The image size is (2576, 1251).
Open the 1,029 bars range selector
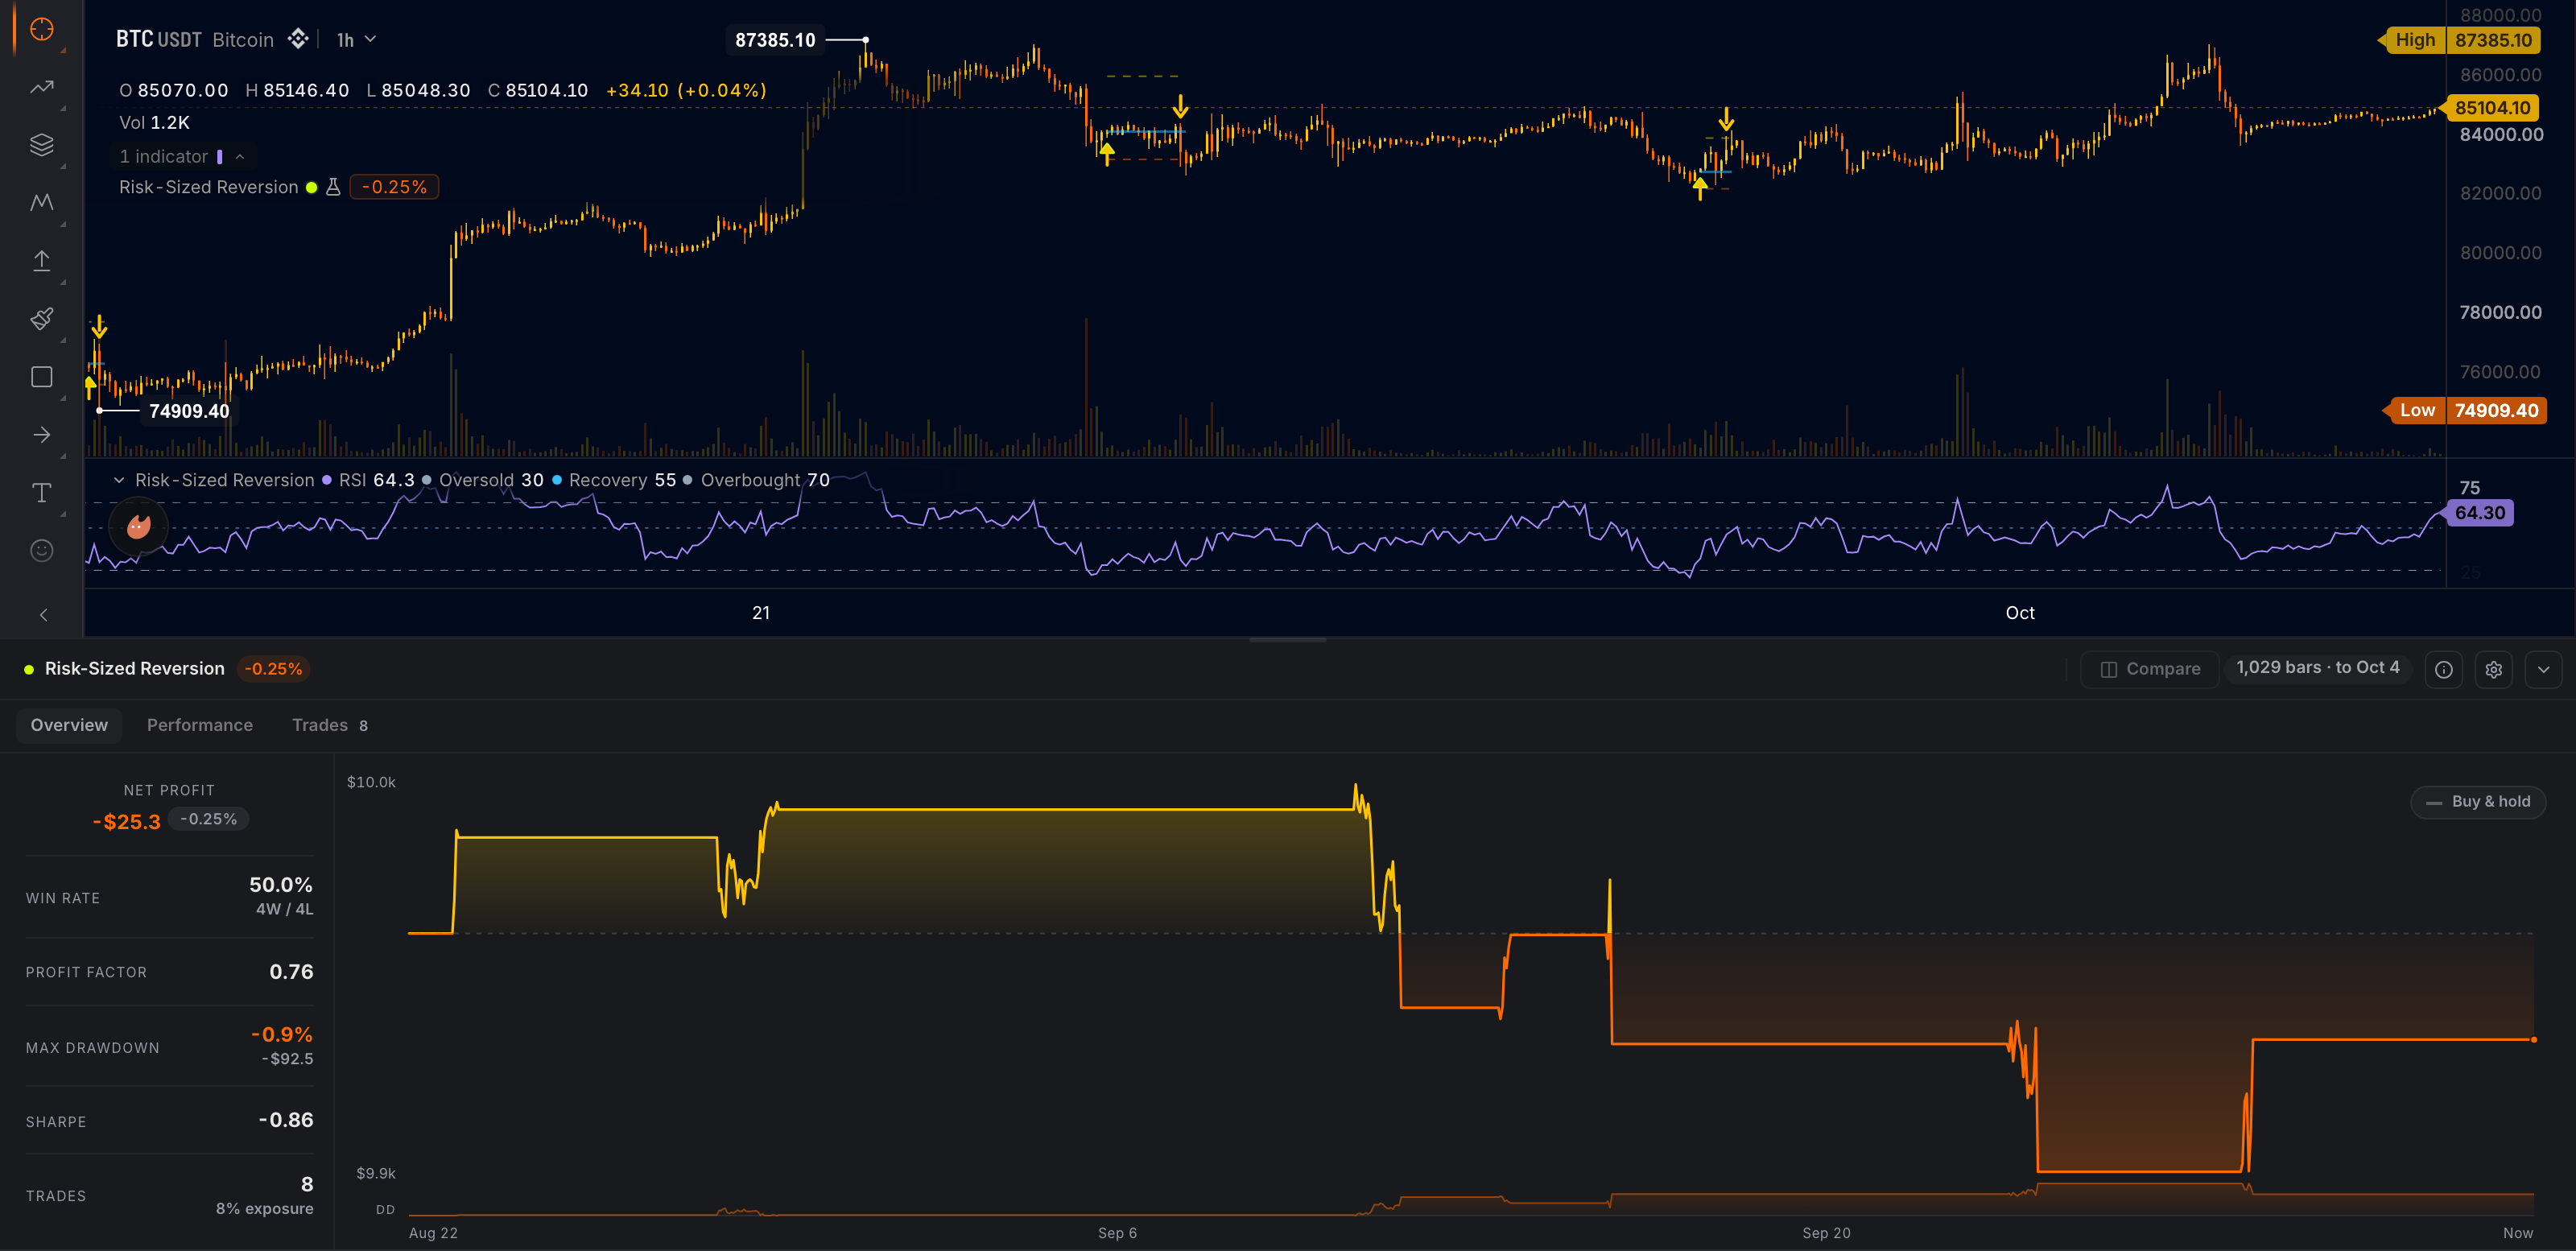2317,668
